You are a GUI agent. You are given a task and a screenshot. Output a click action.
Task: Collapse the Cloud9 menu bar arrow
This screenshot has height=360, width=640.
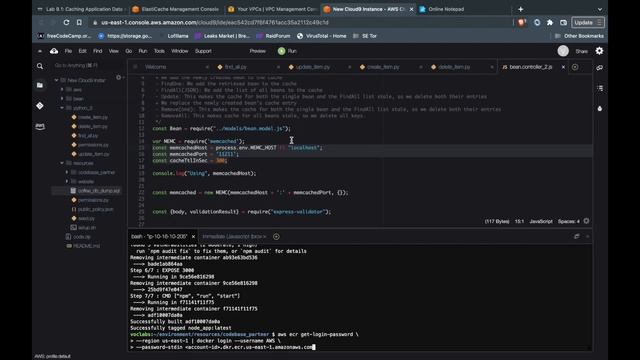(x=40, y=51)
